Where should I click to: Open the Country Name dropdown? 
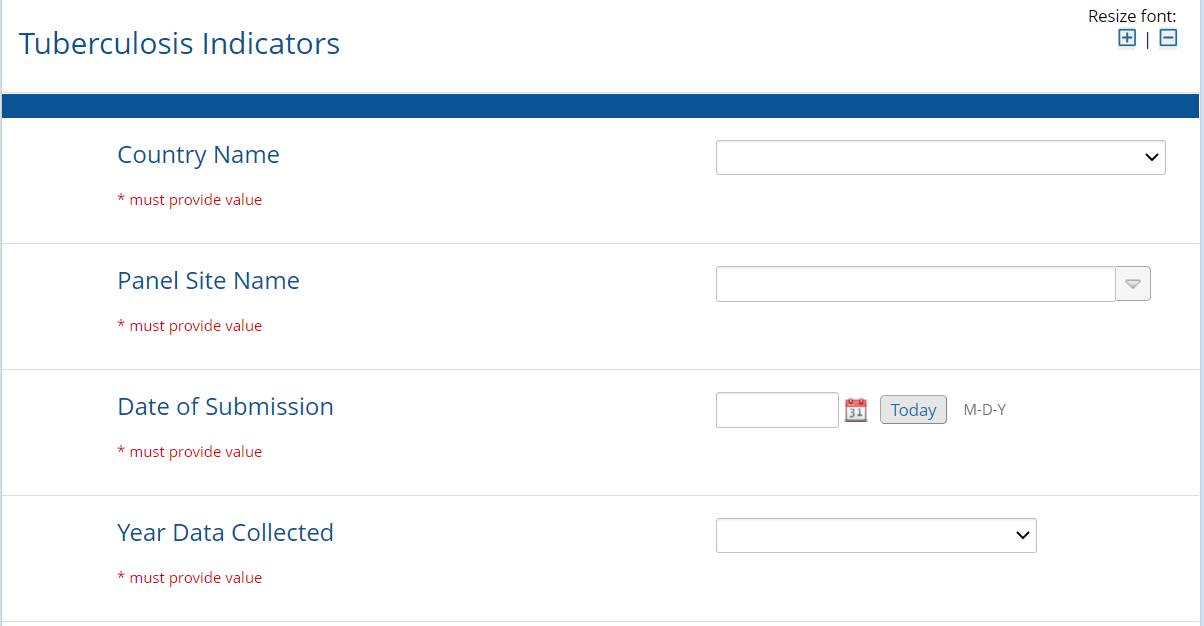click(x=940, y=157)
